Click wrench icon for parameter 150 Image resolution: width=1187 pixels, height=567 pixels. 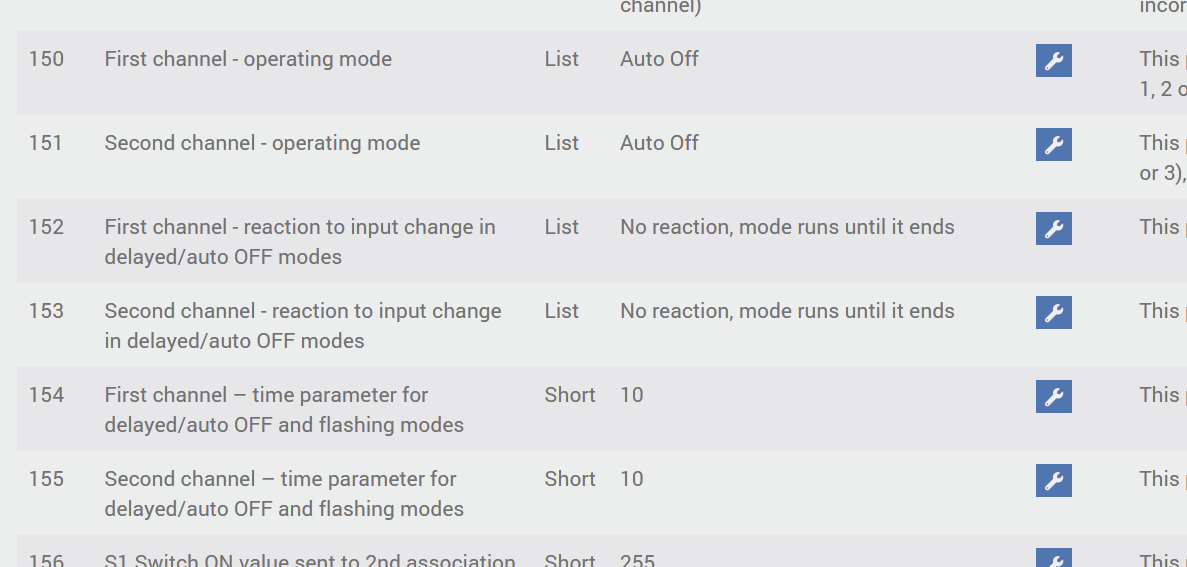click(x=1053, y=61)
